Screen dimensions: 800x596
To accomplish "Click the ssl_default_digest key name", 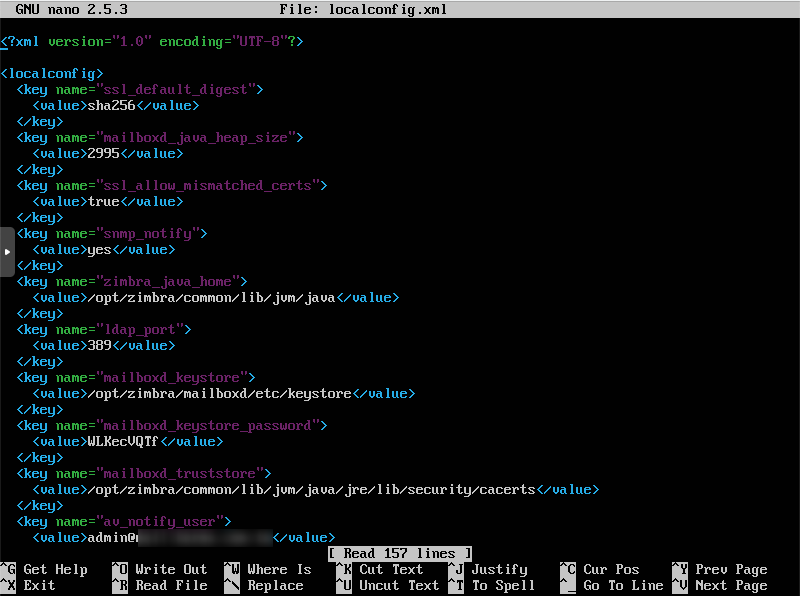I will 176,90.
